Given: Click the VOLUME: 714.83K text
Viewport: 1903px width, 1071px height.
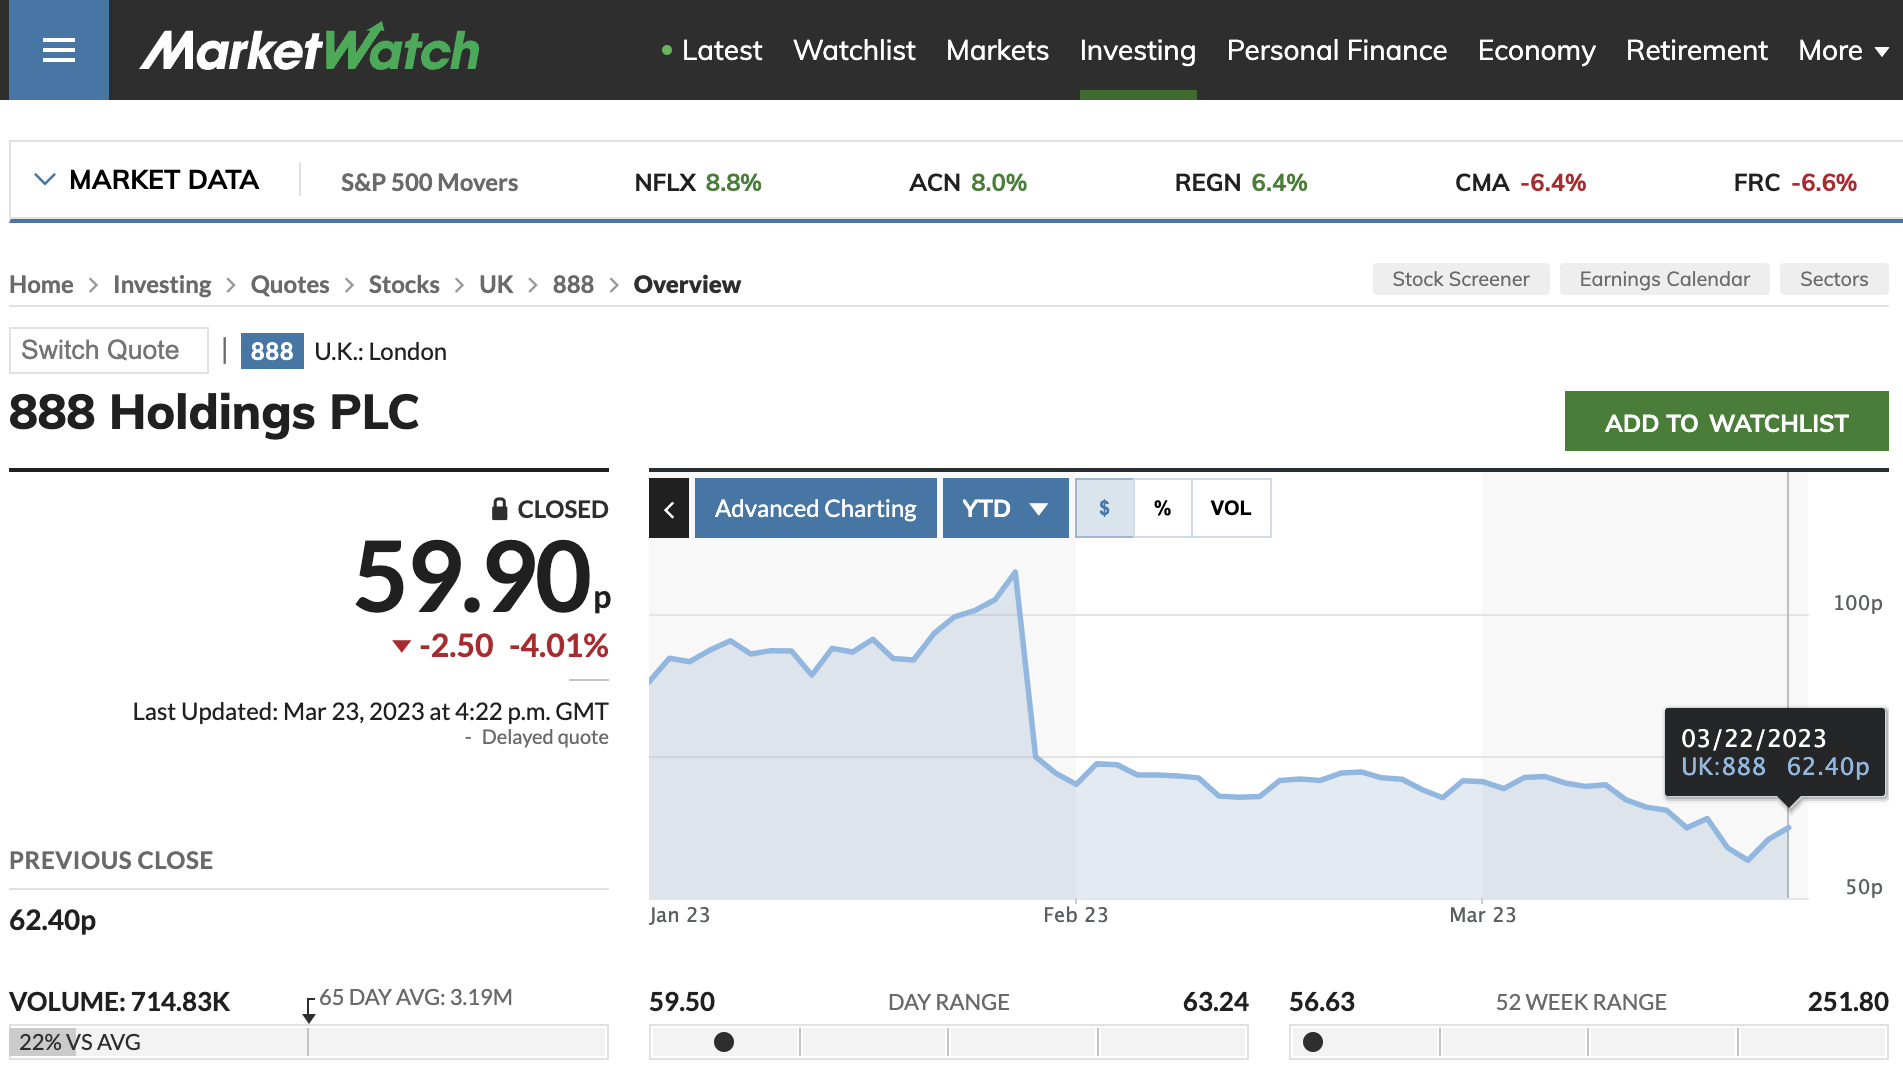Looking at the screenshot, I should point(120,1002).
